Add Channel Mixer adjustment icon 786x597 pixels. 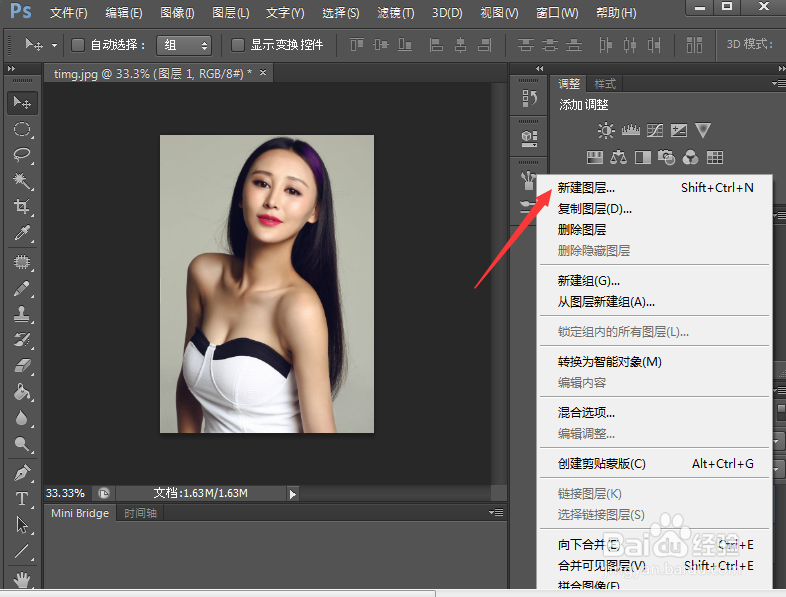pyautogui.click(x=691, y=158)
